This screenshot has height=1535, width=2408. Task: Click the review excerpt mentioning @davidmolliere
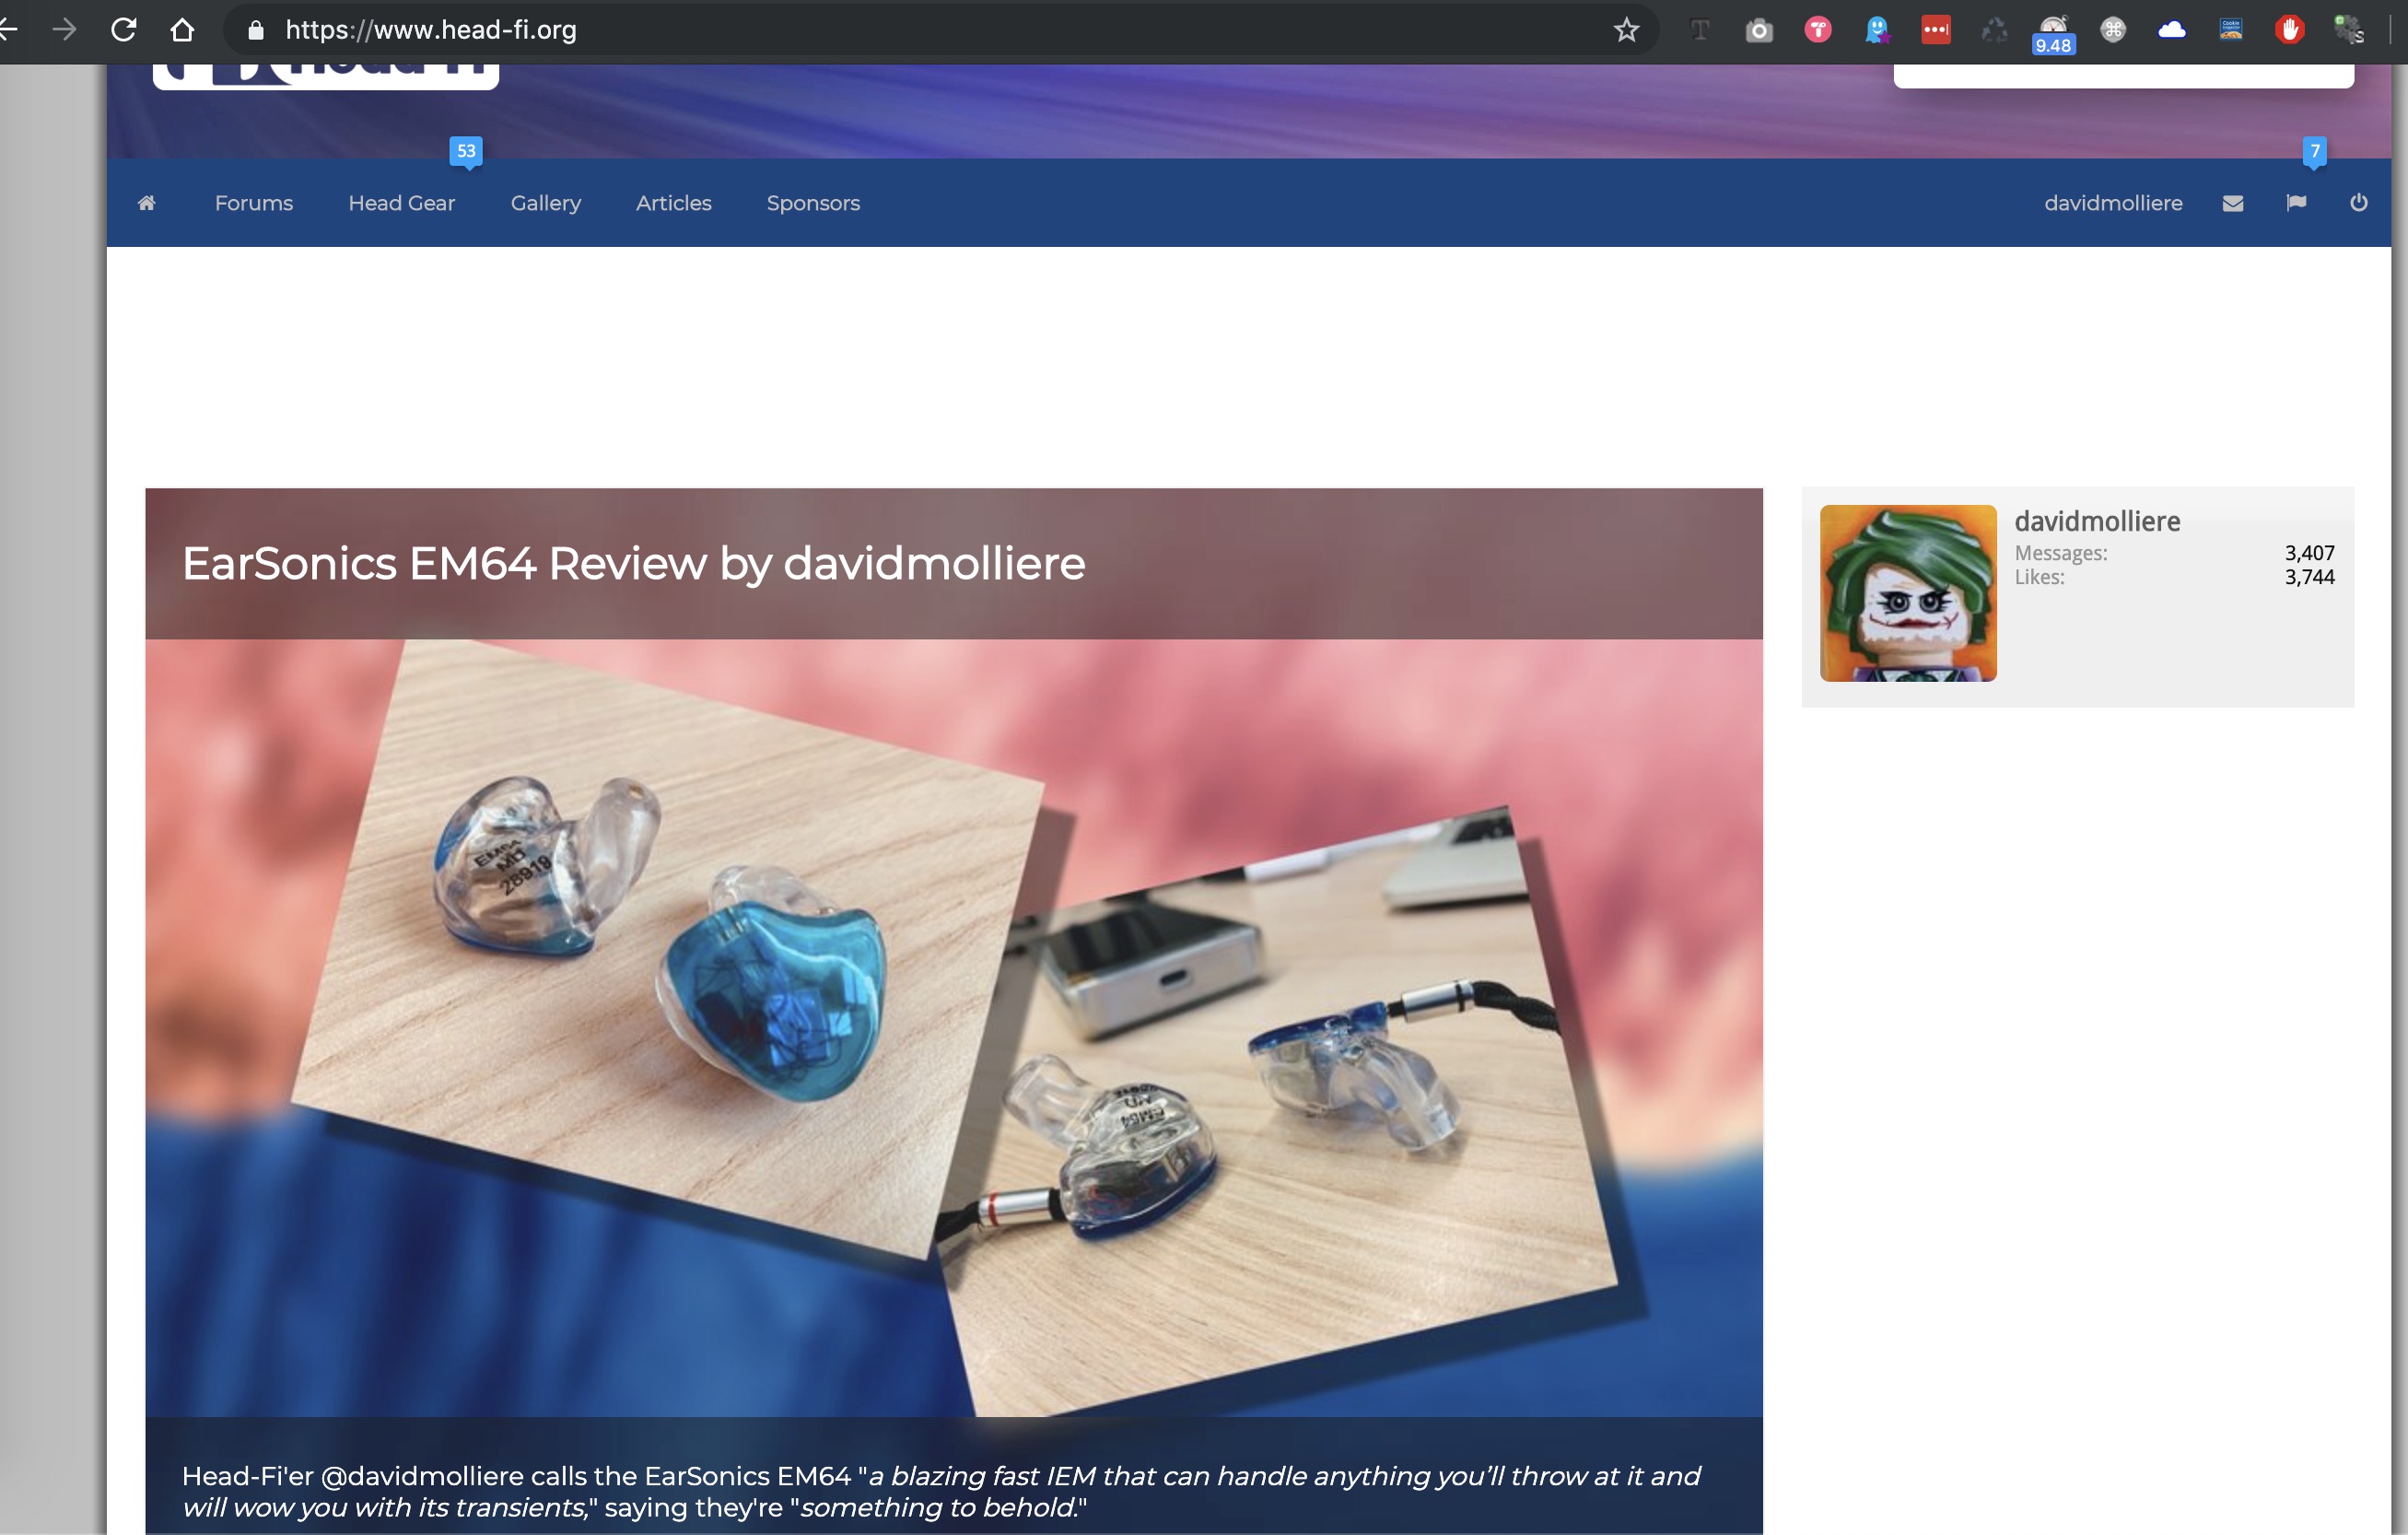click(x=940, y=1491)
